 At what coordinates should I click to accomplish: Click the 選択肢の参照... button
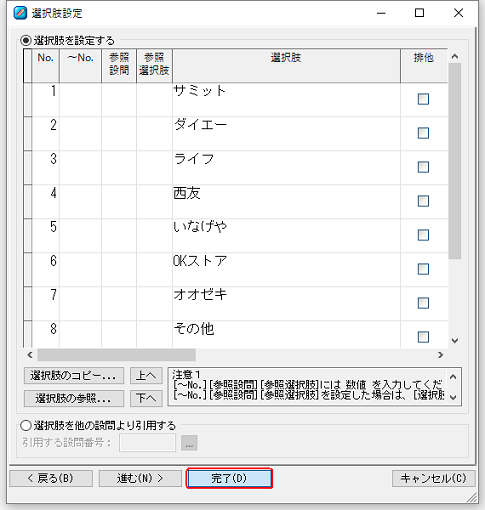[74, 398]
